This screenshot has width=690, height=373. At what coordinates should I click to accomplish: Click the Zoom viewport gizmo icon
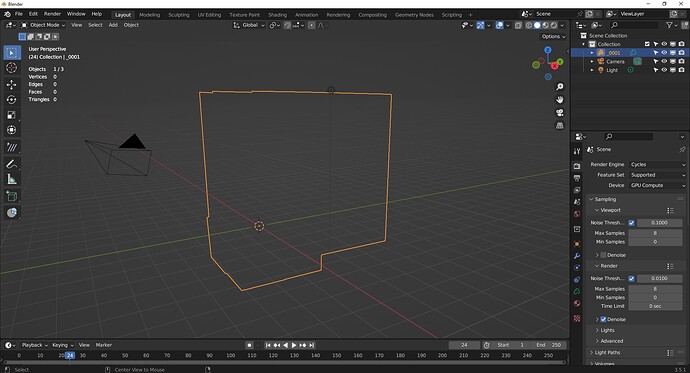pyautogui.click(x=560, y=87)
